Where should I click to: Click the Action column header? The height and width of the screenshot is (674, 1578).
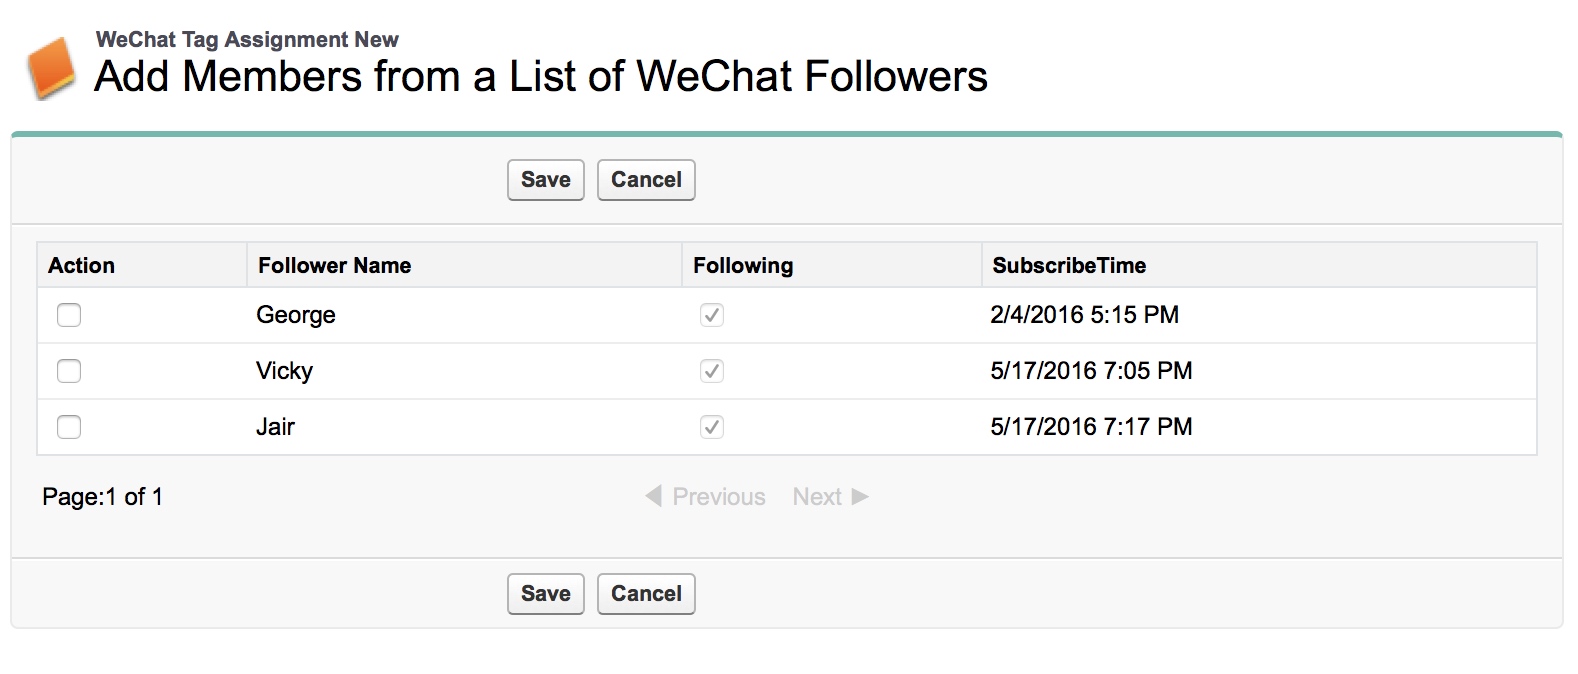[82, 266]
